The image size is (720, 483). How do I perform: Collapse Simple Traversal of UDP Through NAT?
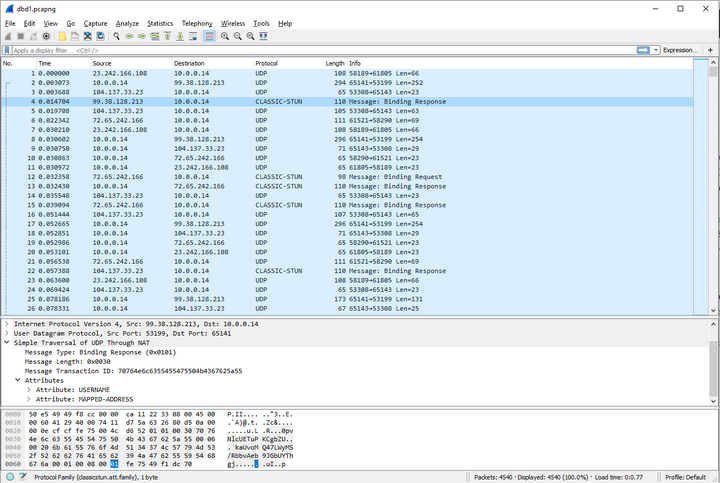pyautogui.click(x=7, y=342)
